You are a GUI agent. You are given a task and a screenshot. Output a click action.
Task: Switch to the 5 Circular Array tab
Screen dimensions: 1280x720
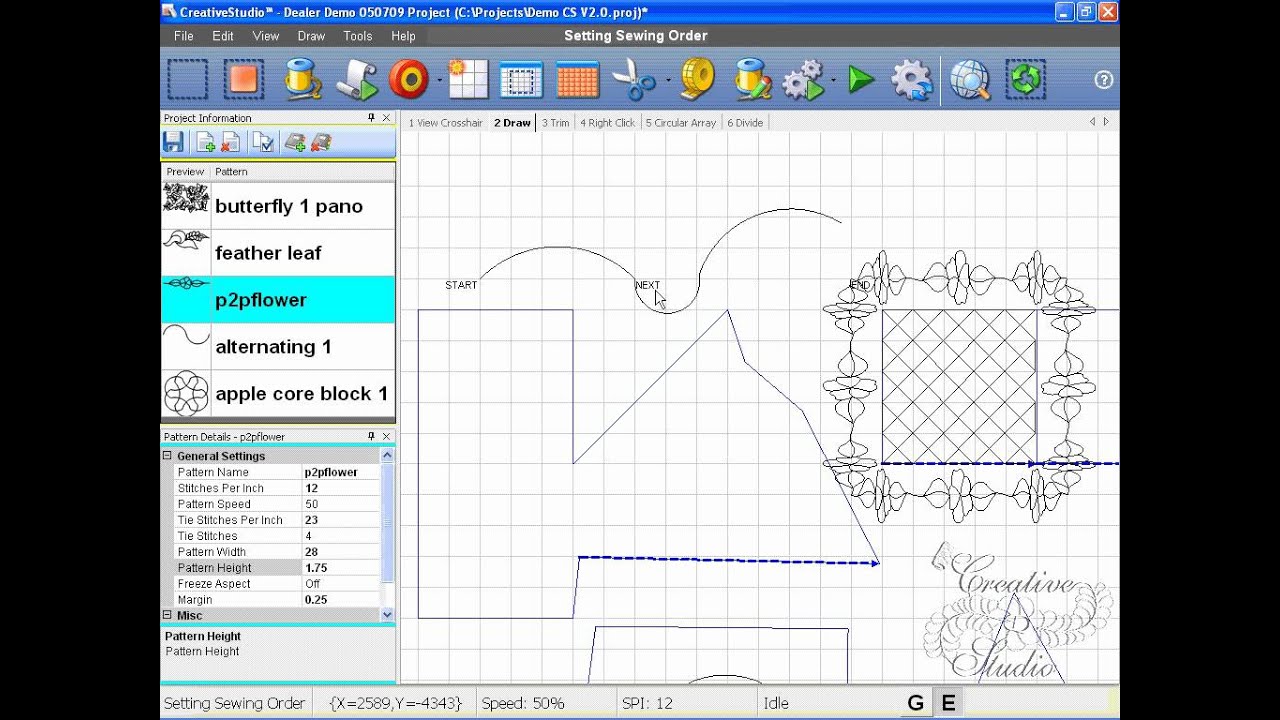click(x=680, y=123)
